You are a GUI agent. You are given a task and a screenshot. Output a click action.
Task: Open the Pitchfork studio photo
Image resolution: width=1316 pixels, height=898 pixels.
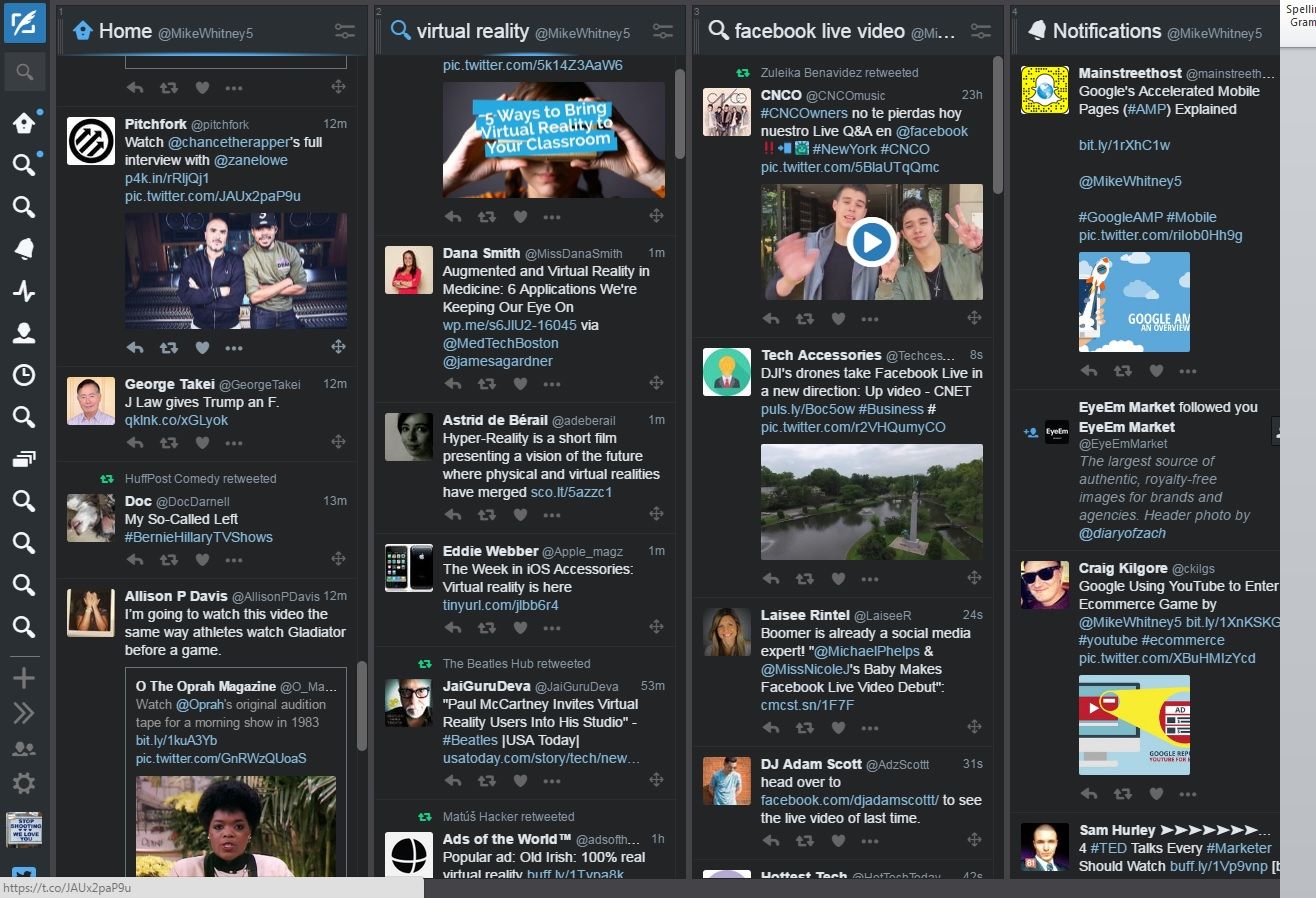tap(236, 270)
